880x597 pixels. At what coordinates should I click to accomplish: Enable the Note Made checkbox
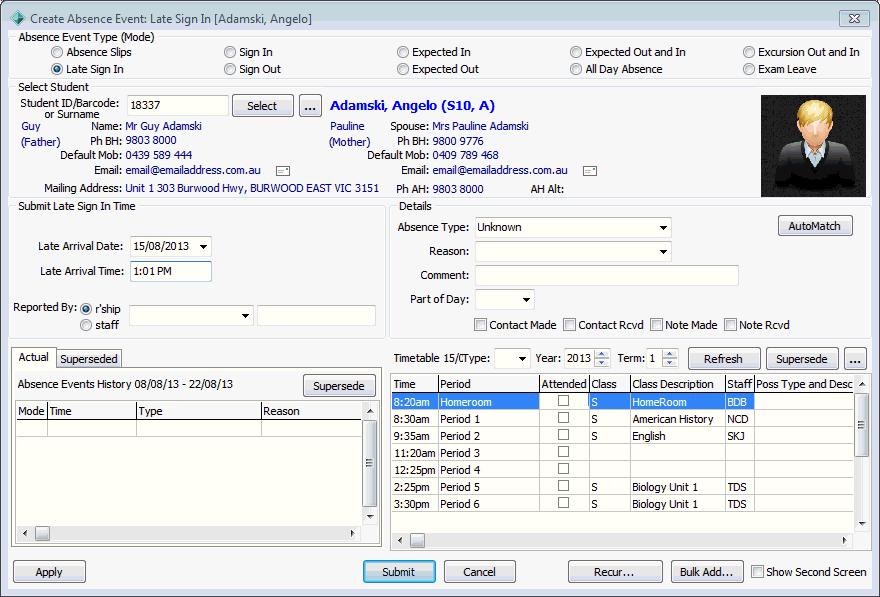[x=656, y=325]
